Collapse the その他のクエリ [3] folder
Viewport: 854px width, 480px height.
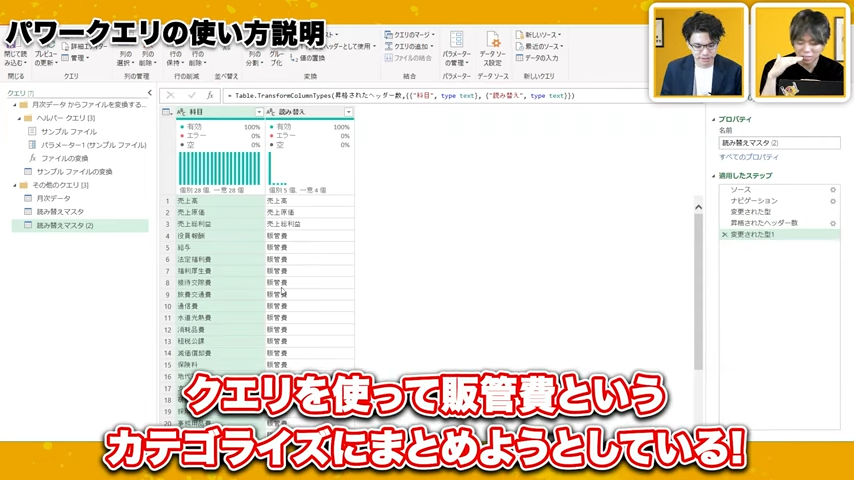tap(15, 185)
